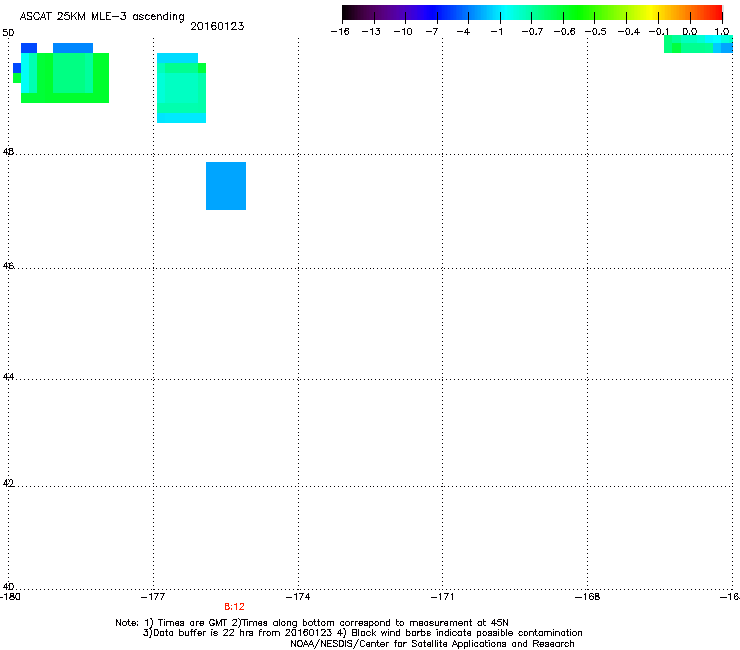The image size is (740, 650).
Task: Select the date label 20160123
Action: tap(217, 26)
